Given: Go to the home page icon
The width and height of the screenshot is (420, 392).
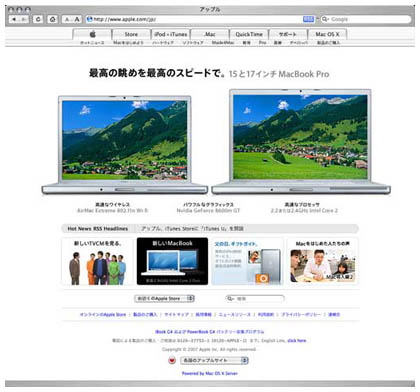Looking at the screenshot, I should click(53, 19).
